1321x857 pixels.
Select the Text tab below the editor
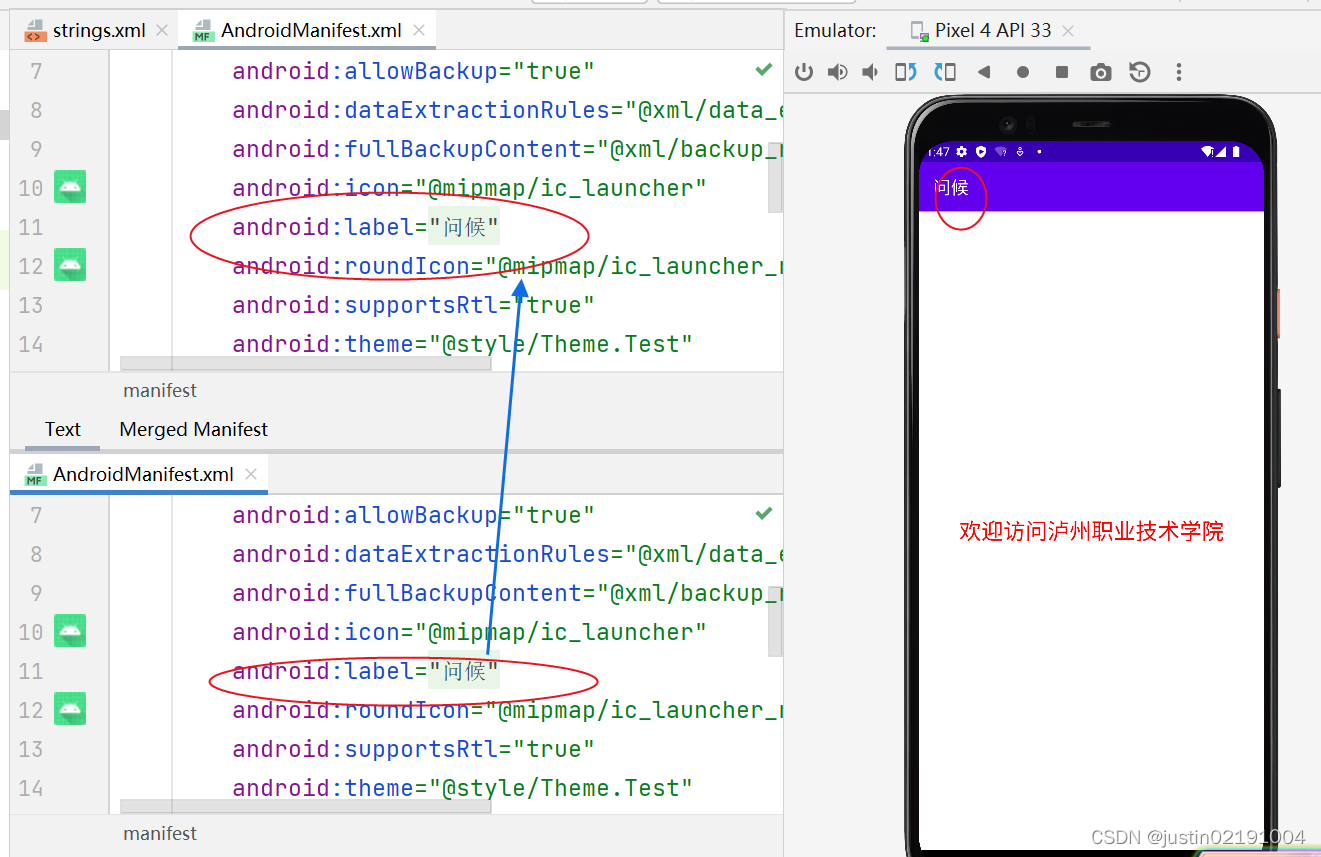point(62,429)
